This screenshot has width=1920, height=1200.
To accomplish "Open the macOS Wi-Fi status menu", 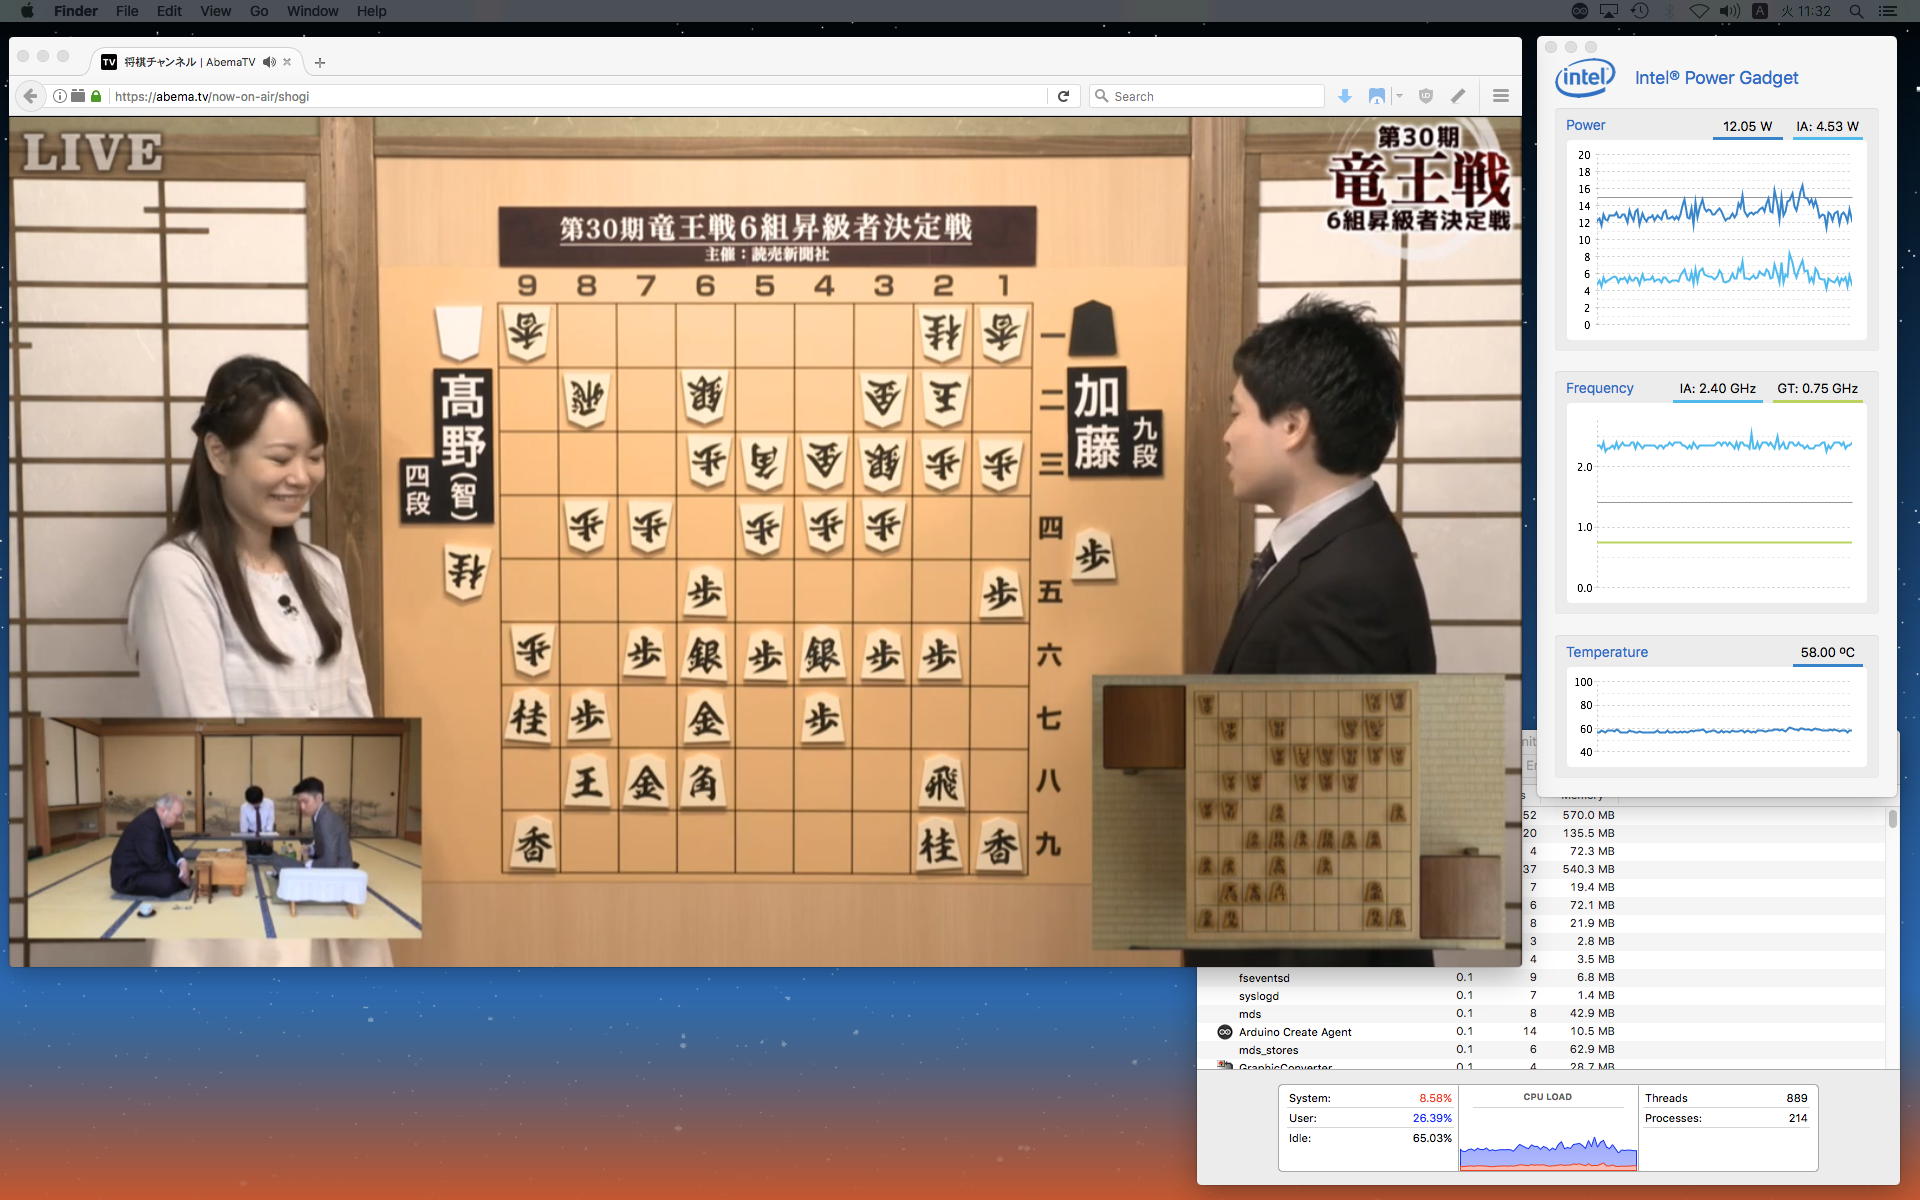I will [1698, 11].
